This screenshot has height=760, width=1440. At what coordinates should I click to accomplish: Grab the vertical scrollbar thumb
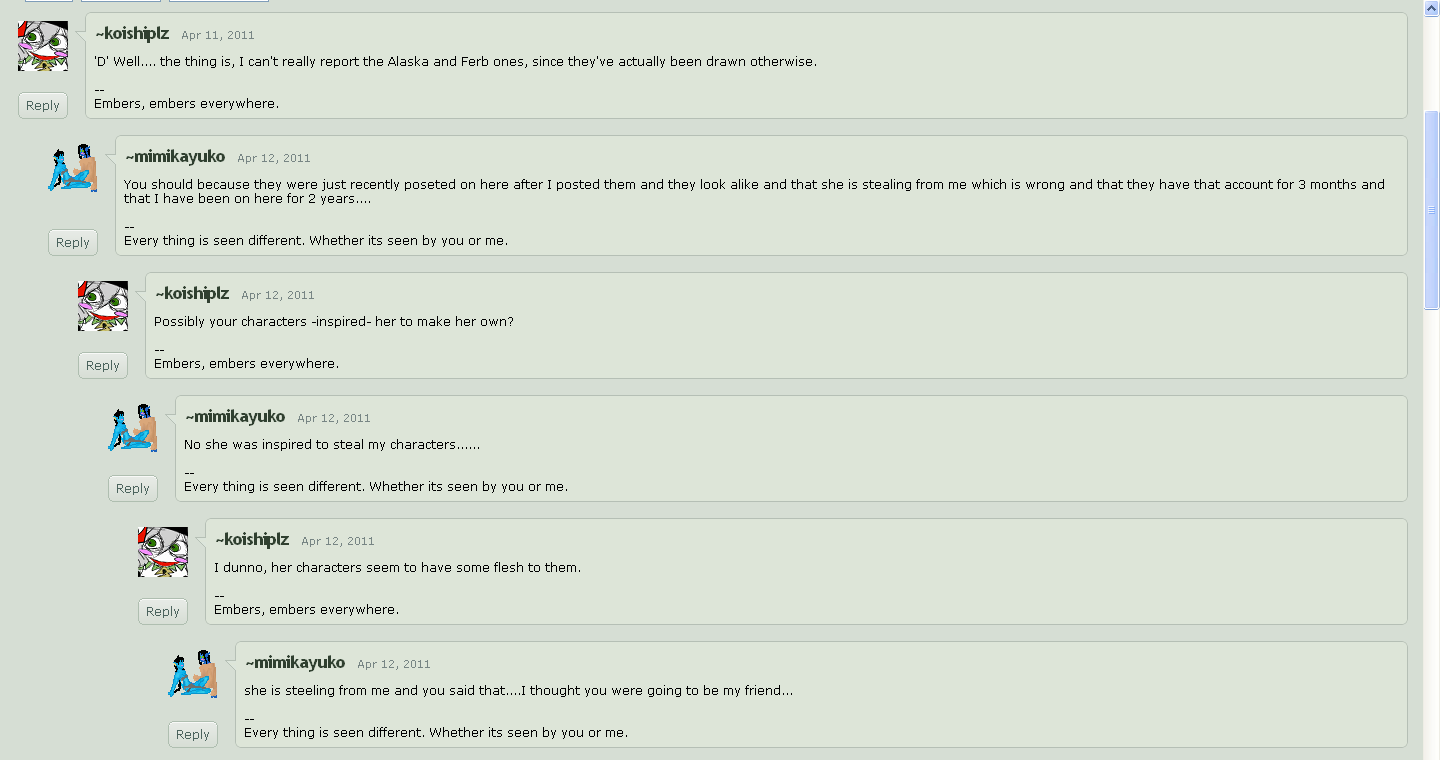coord(1431,209)
